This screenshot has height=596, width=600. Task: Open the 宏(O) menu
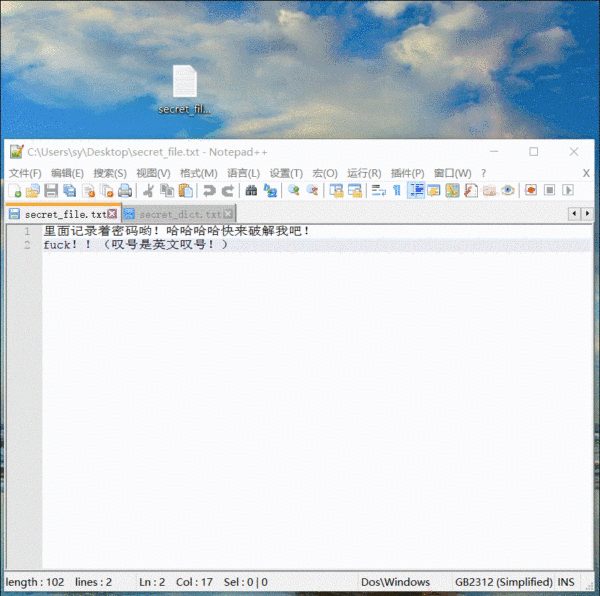(x=325, y=173)
